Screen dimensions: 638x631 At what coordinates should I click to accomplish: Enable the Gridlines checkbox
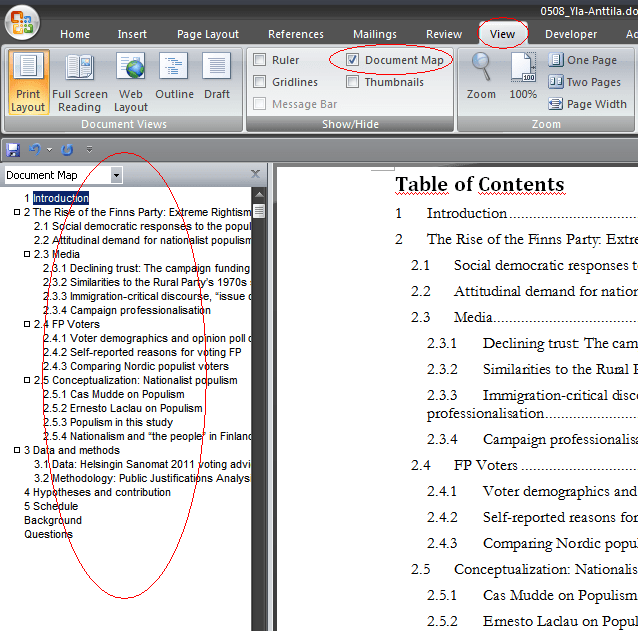[x=260, y=82]
